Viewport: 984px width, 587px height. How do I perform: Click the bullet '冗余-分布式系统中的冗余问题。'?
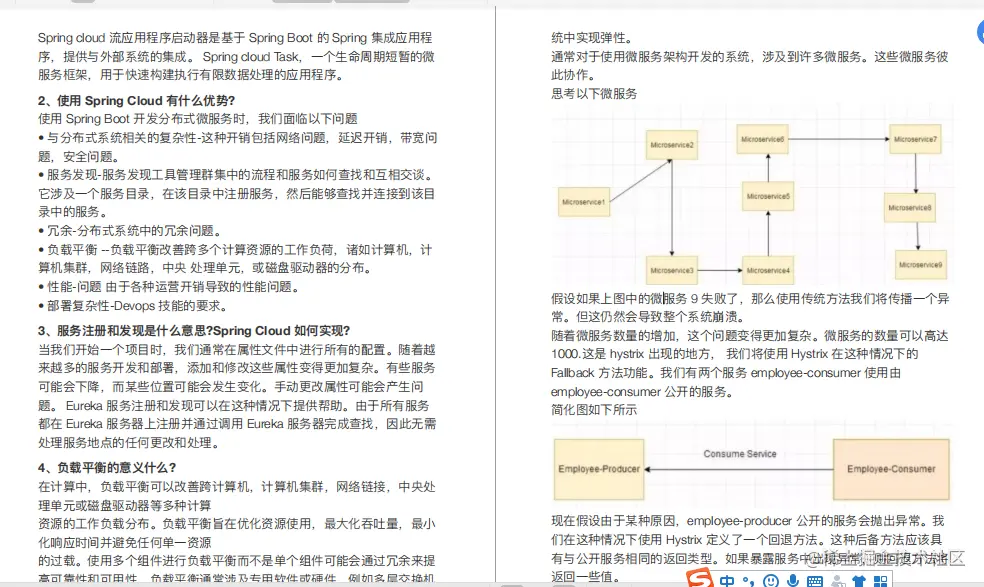click(130, 231)
